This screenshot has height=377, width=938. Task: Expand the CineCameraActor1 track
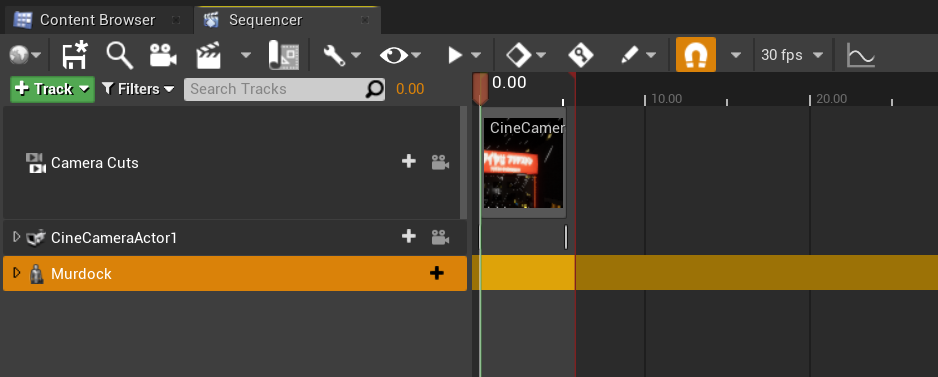[17, 237]
